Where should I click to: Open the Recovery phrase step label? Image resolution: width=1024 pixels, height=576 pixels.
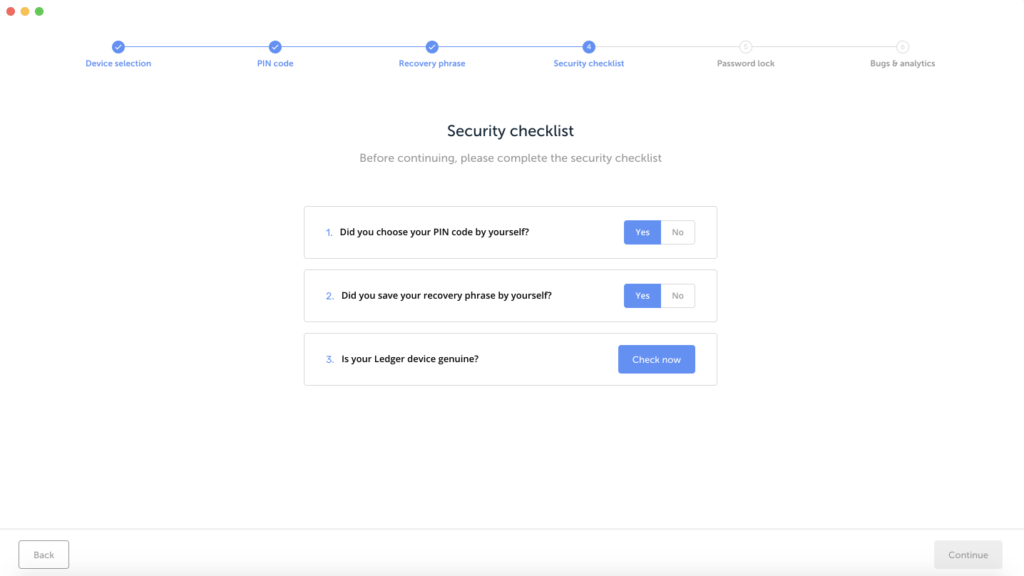pyautogui.click(x=432, y=63)
